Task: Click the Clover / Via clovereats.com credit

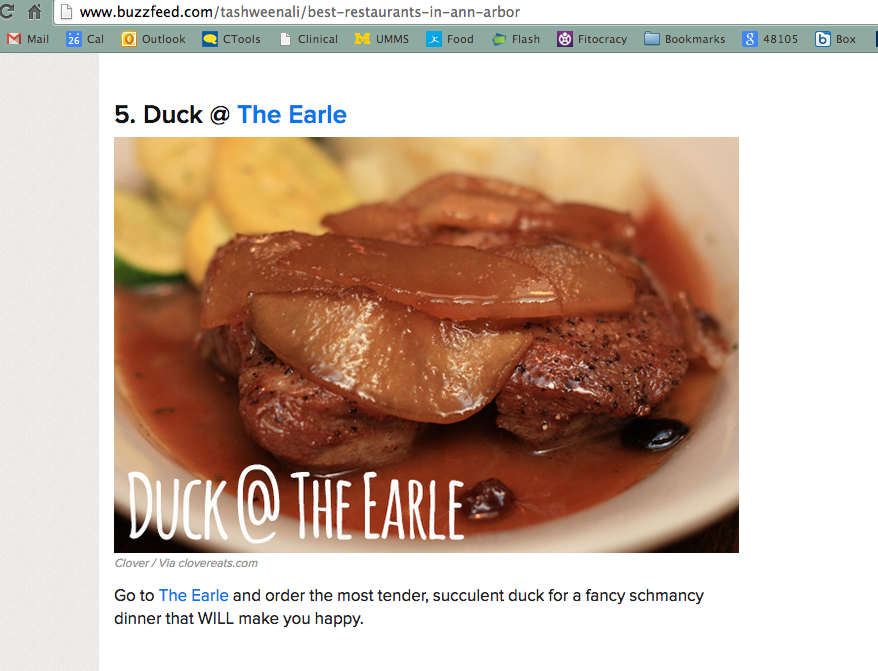Action: 186,563
